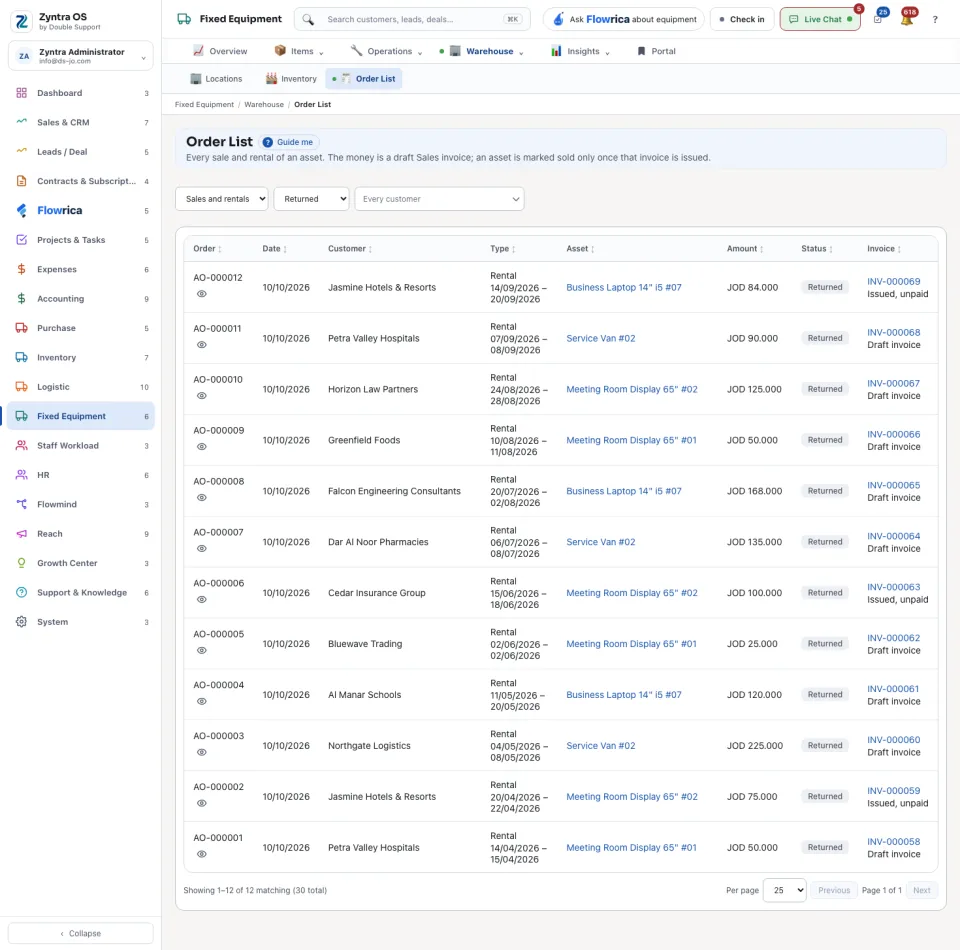
Task: Open the Inventory sub-tab under Warehouse
Action: (x=291, y=79)
